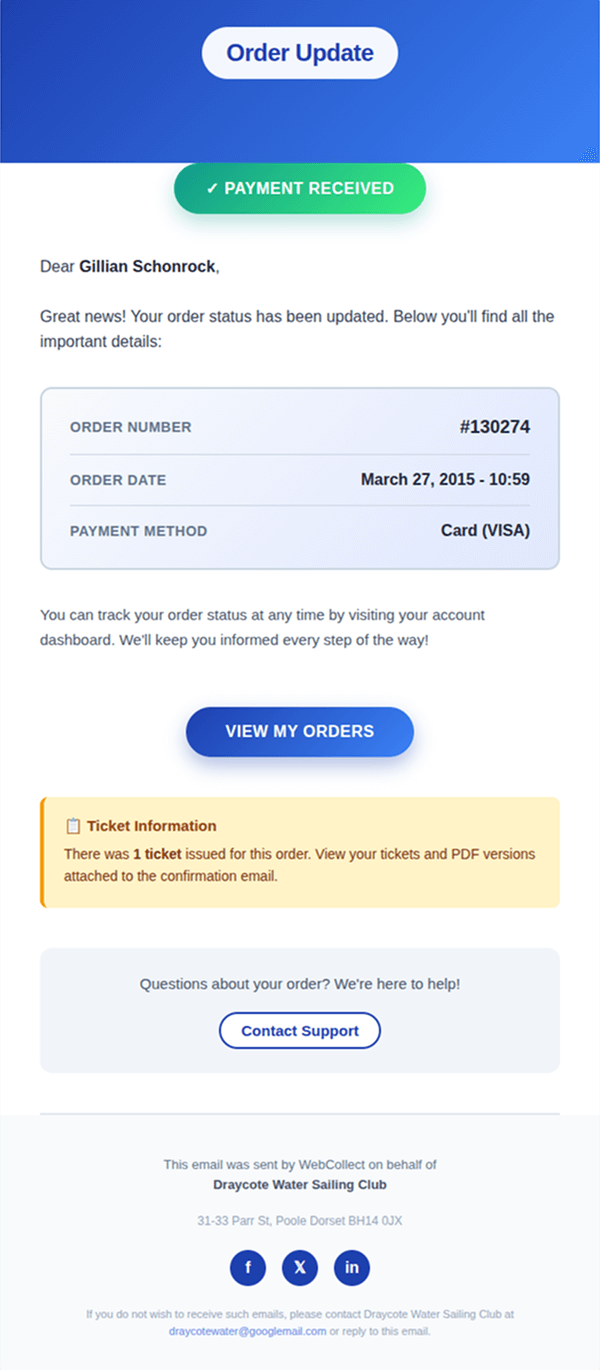Open the draycotewater@googlemail.com email link
600x1370 pixels.
[x=247, y=1331]
